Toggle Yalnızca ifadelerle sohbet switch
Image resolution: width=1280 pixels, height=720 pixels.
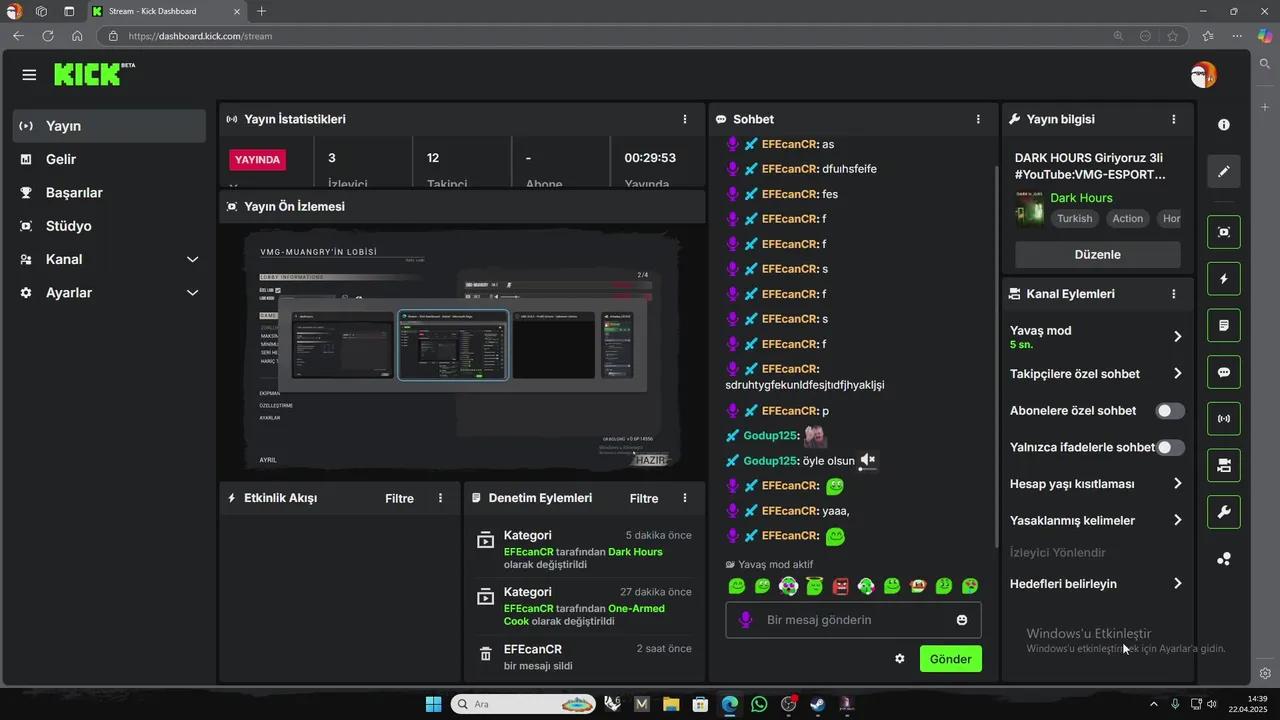1170,447
